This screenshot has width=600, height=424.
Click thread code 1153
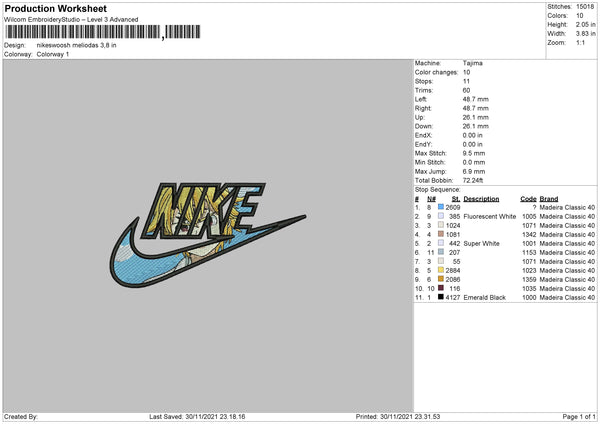tap(529, 253)
